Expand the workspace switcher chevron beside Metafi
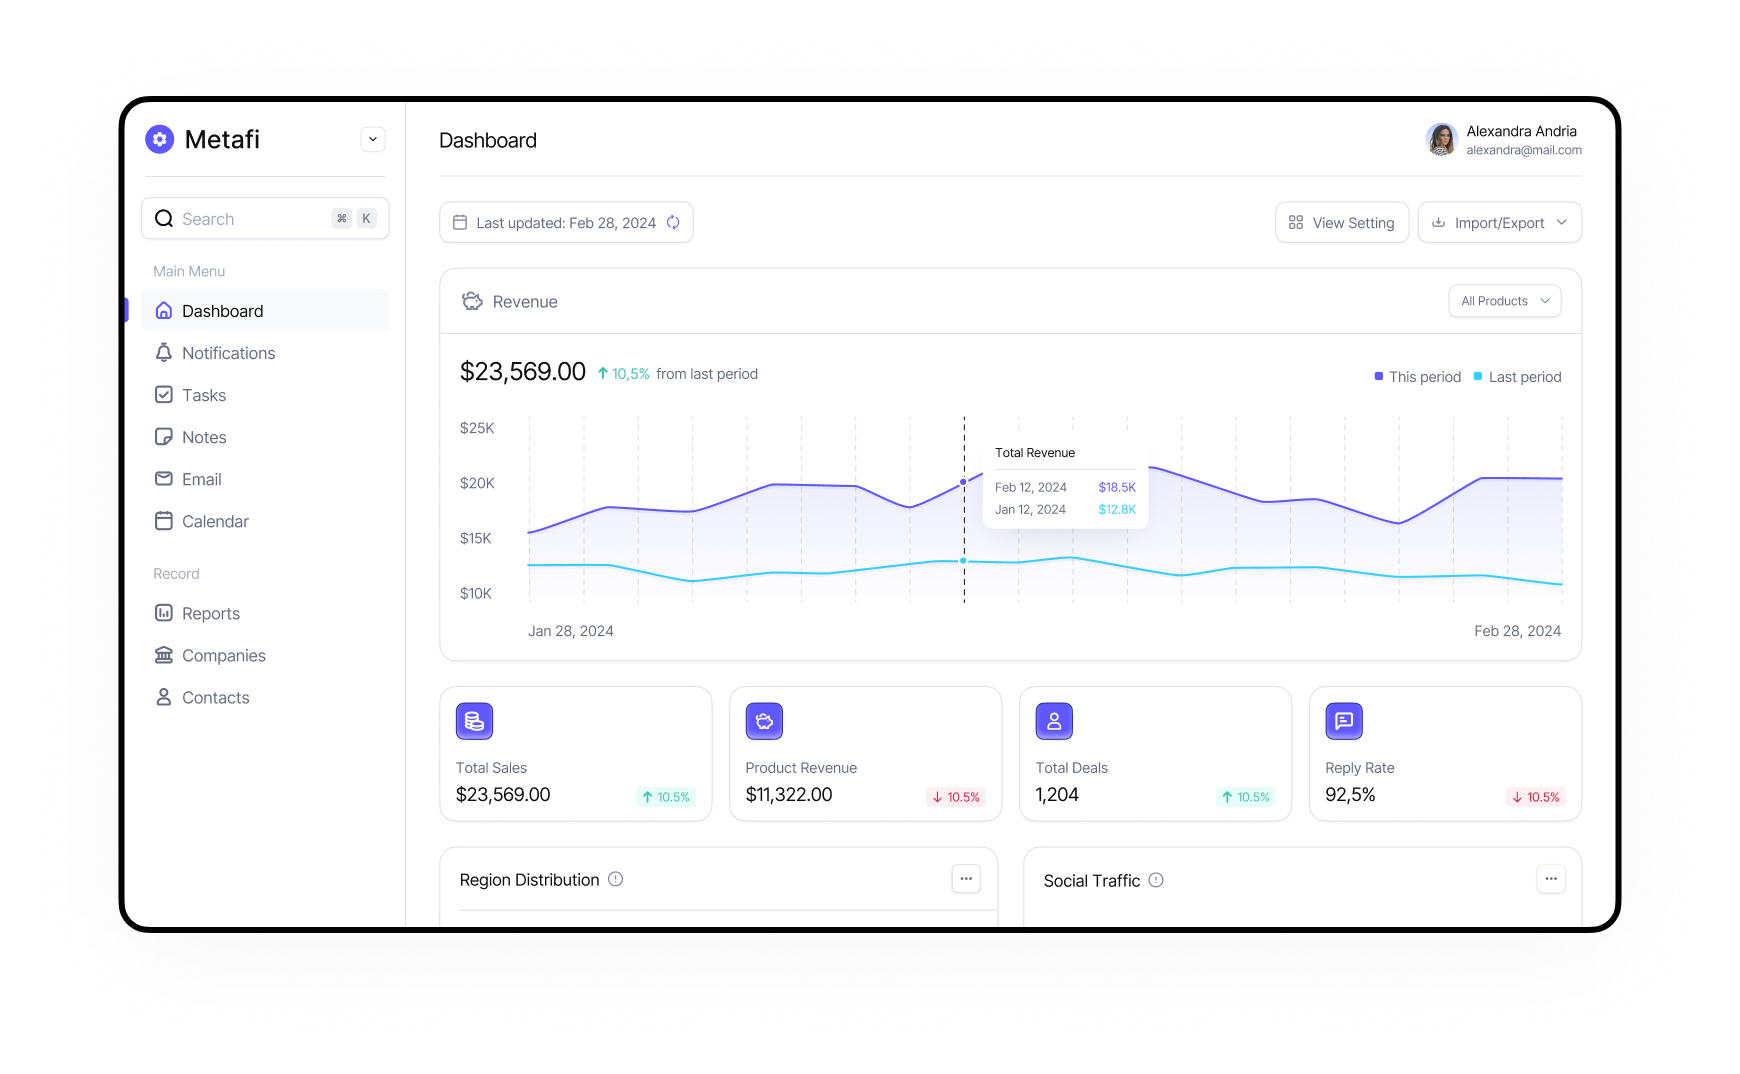Screen dimensions: 1740x1074 click(x=373, y=139)
